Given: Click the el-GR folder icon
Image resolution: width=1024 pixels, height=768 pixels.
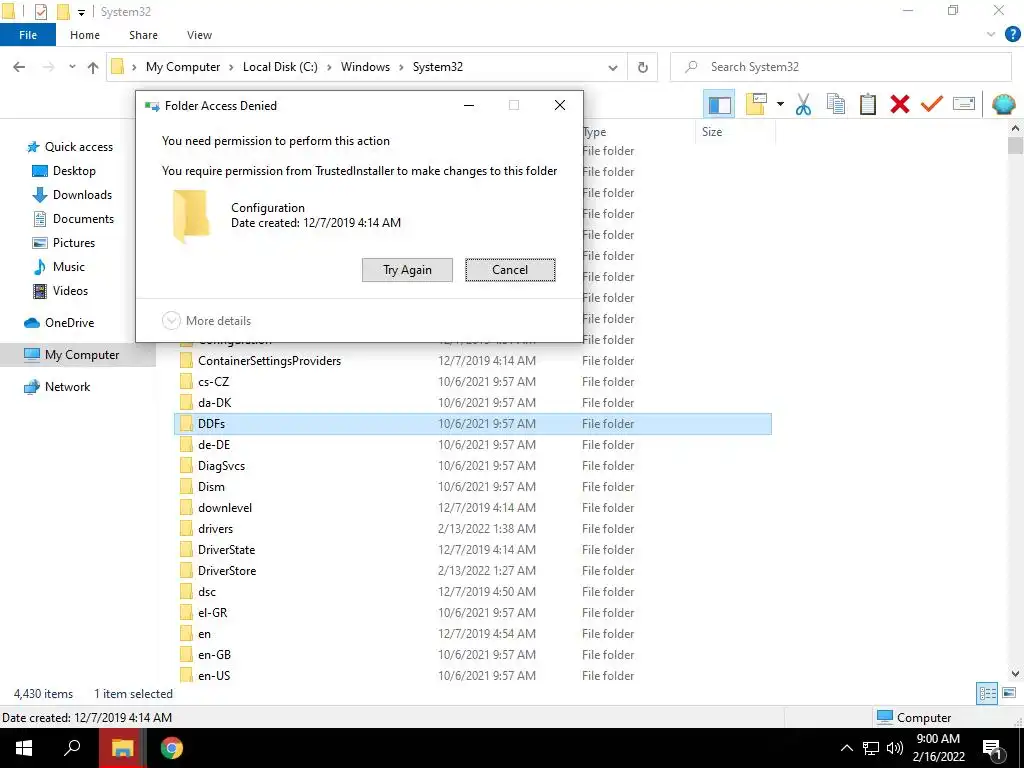Looking at the screenshot, I should (x=186, y=613).
